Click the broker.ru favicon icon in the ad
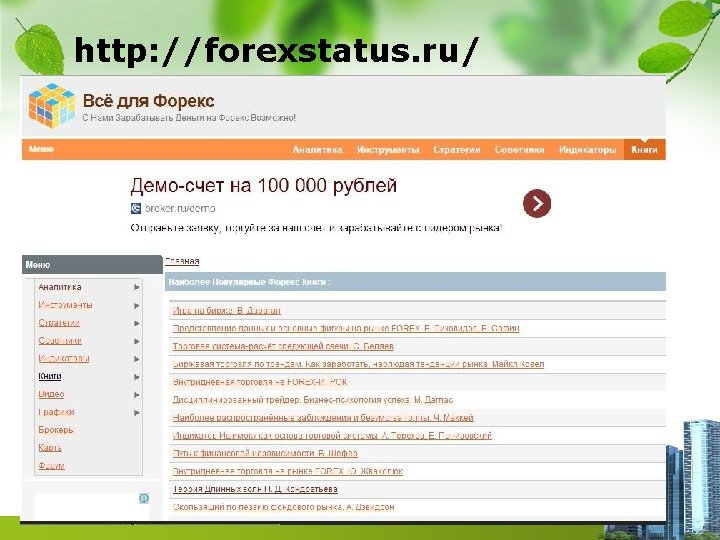The image size is (720, 540). pyautogui.click(x=135, y=208)
